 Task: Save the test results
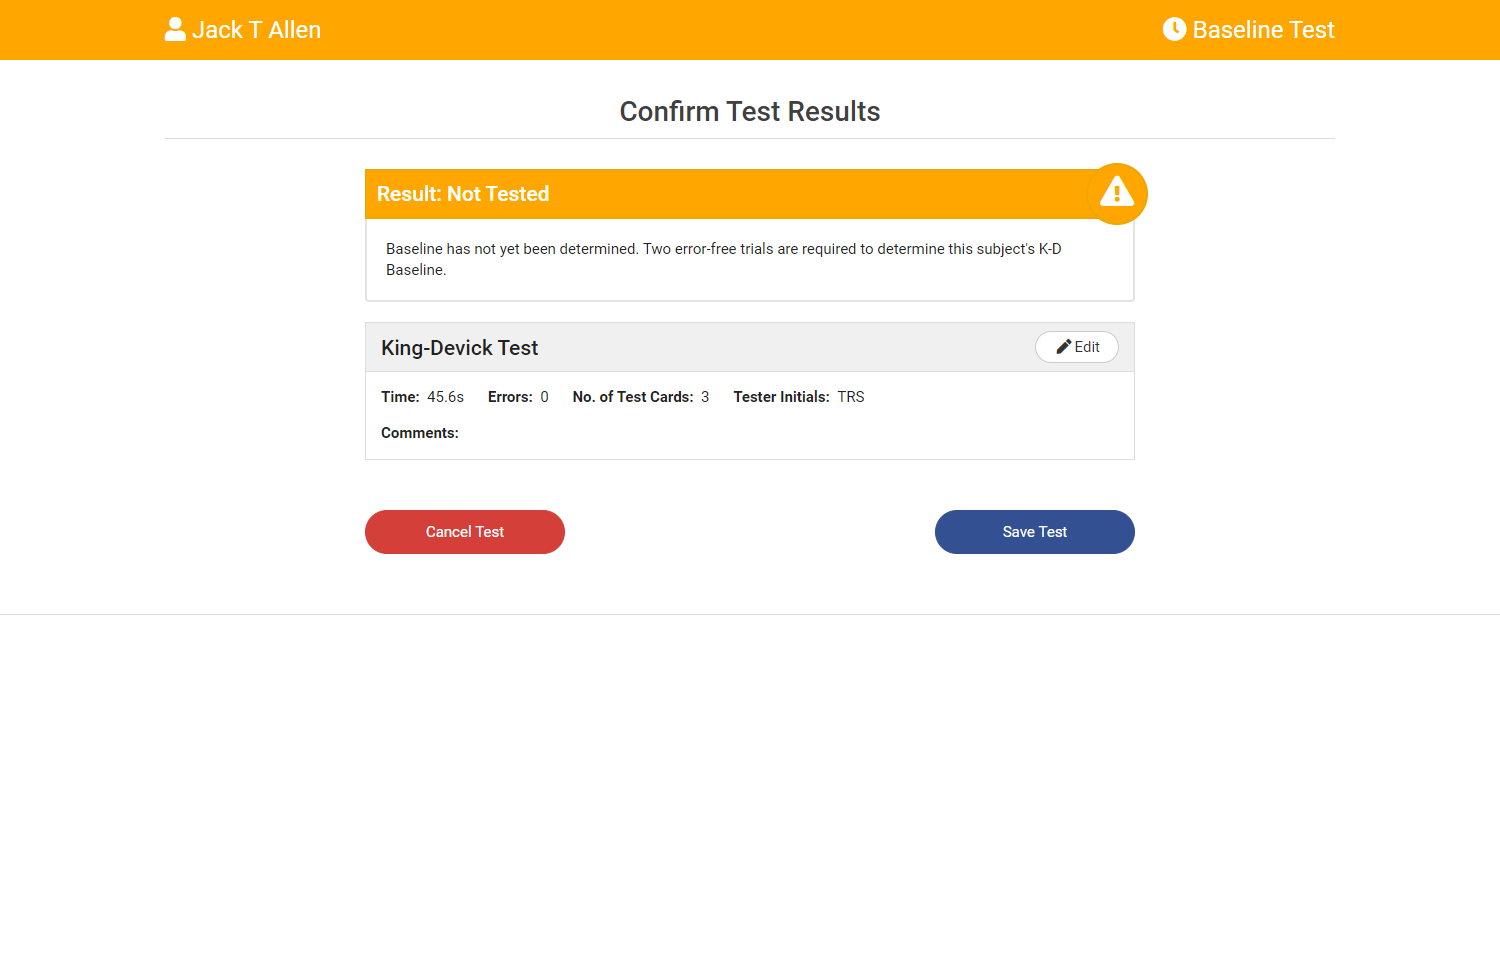pyautogui.click(x=1034, y=531)
